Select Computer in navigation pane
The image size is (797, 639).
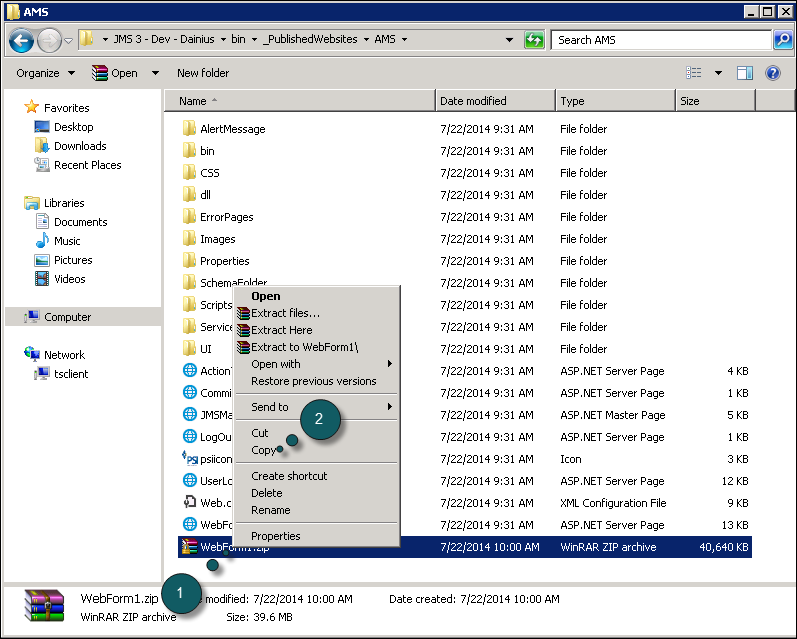click(67, 317)
